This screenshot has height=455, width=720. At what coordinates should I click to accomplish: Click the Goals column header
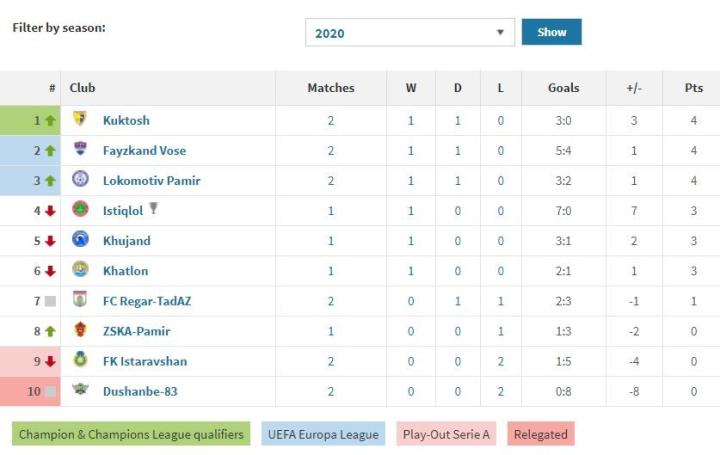563,88
